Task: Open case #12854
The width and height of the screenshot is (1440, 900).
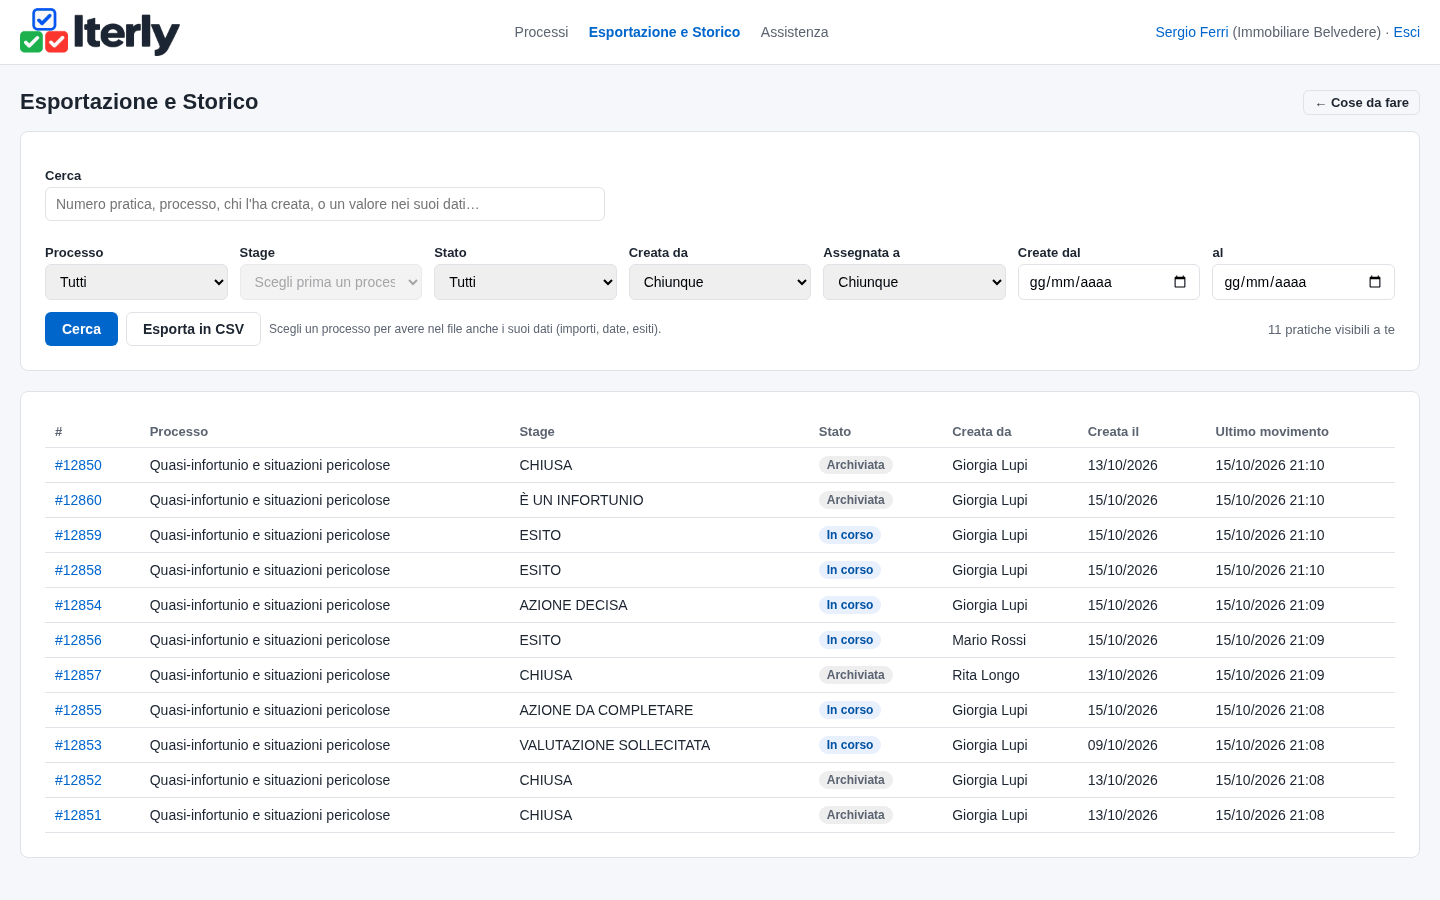Action: point(78,605)
